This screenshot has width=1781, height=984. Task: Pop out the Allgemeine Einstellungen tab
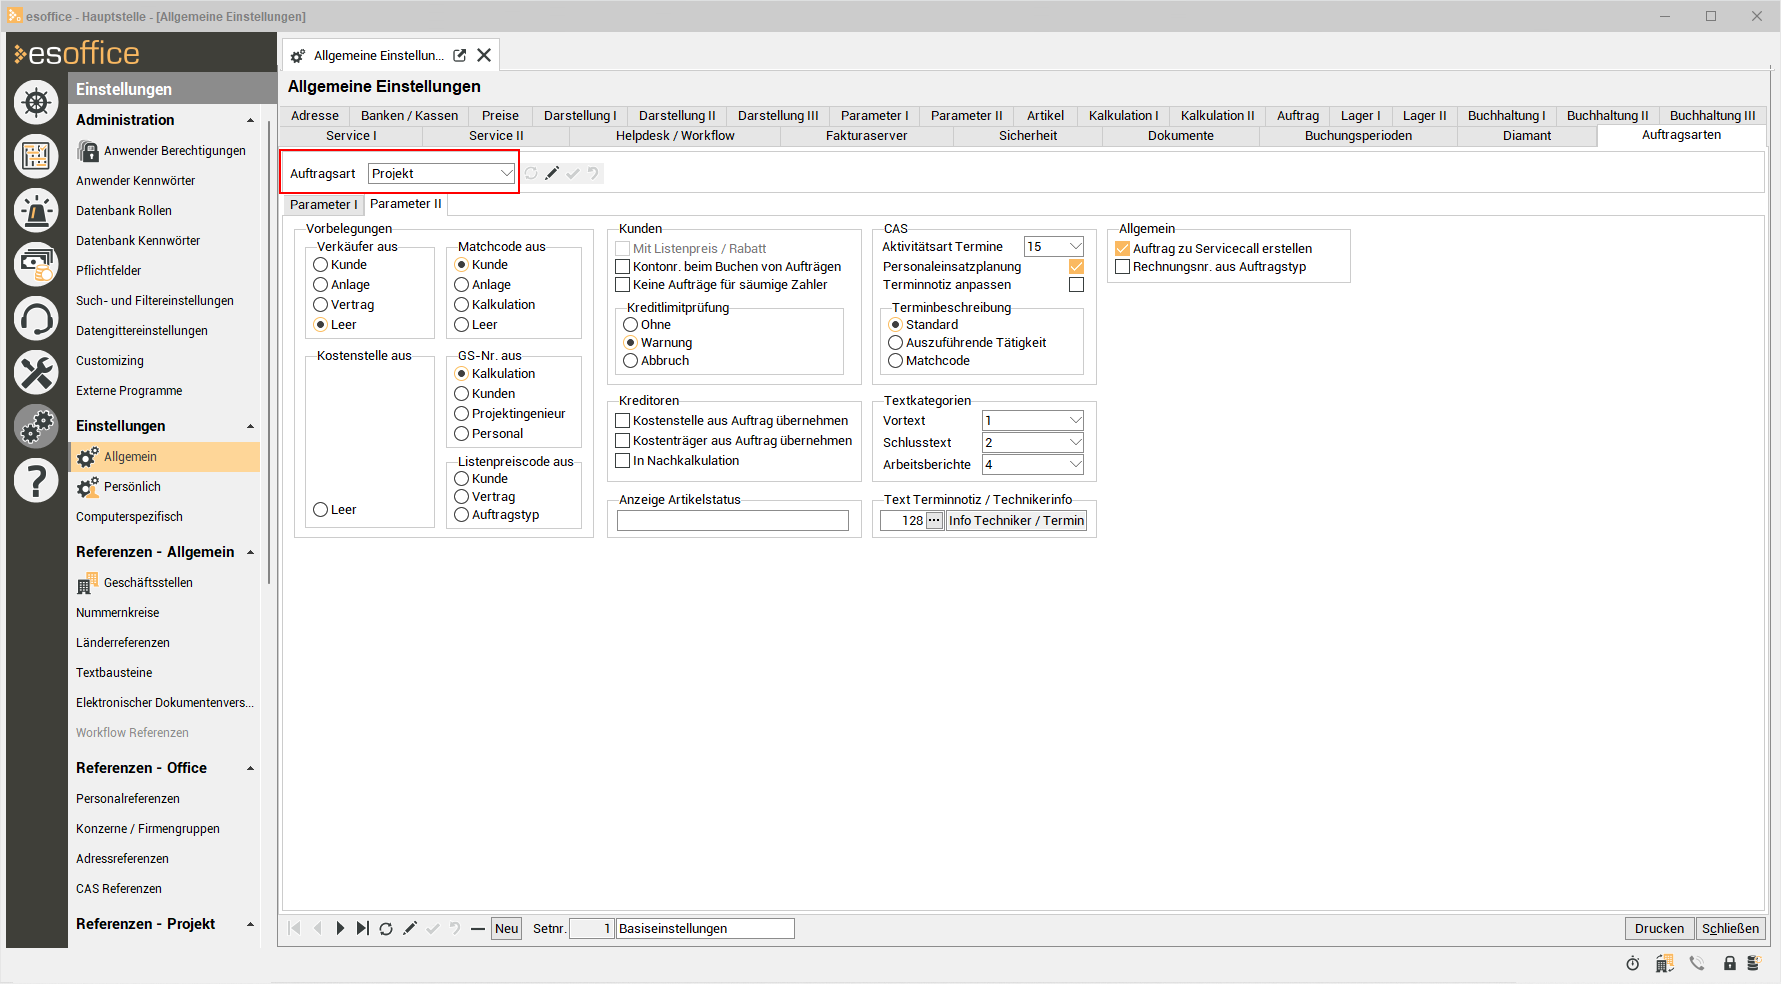(x=460, y=56)
